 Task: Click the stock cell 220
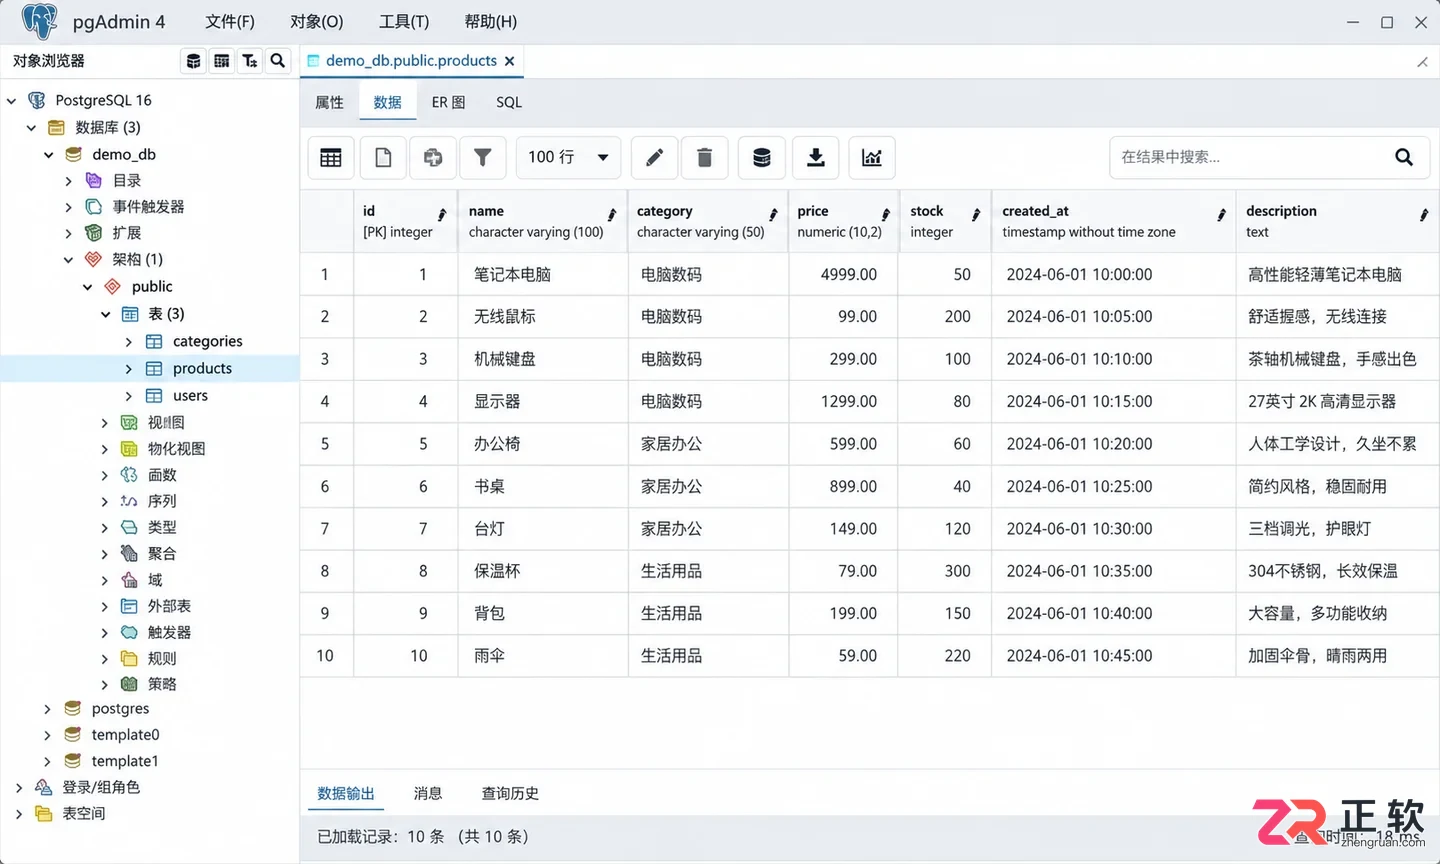click(x=944, y=656)
